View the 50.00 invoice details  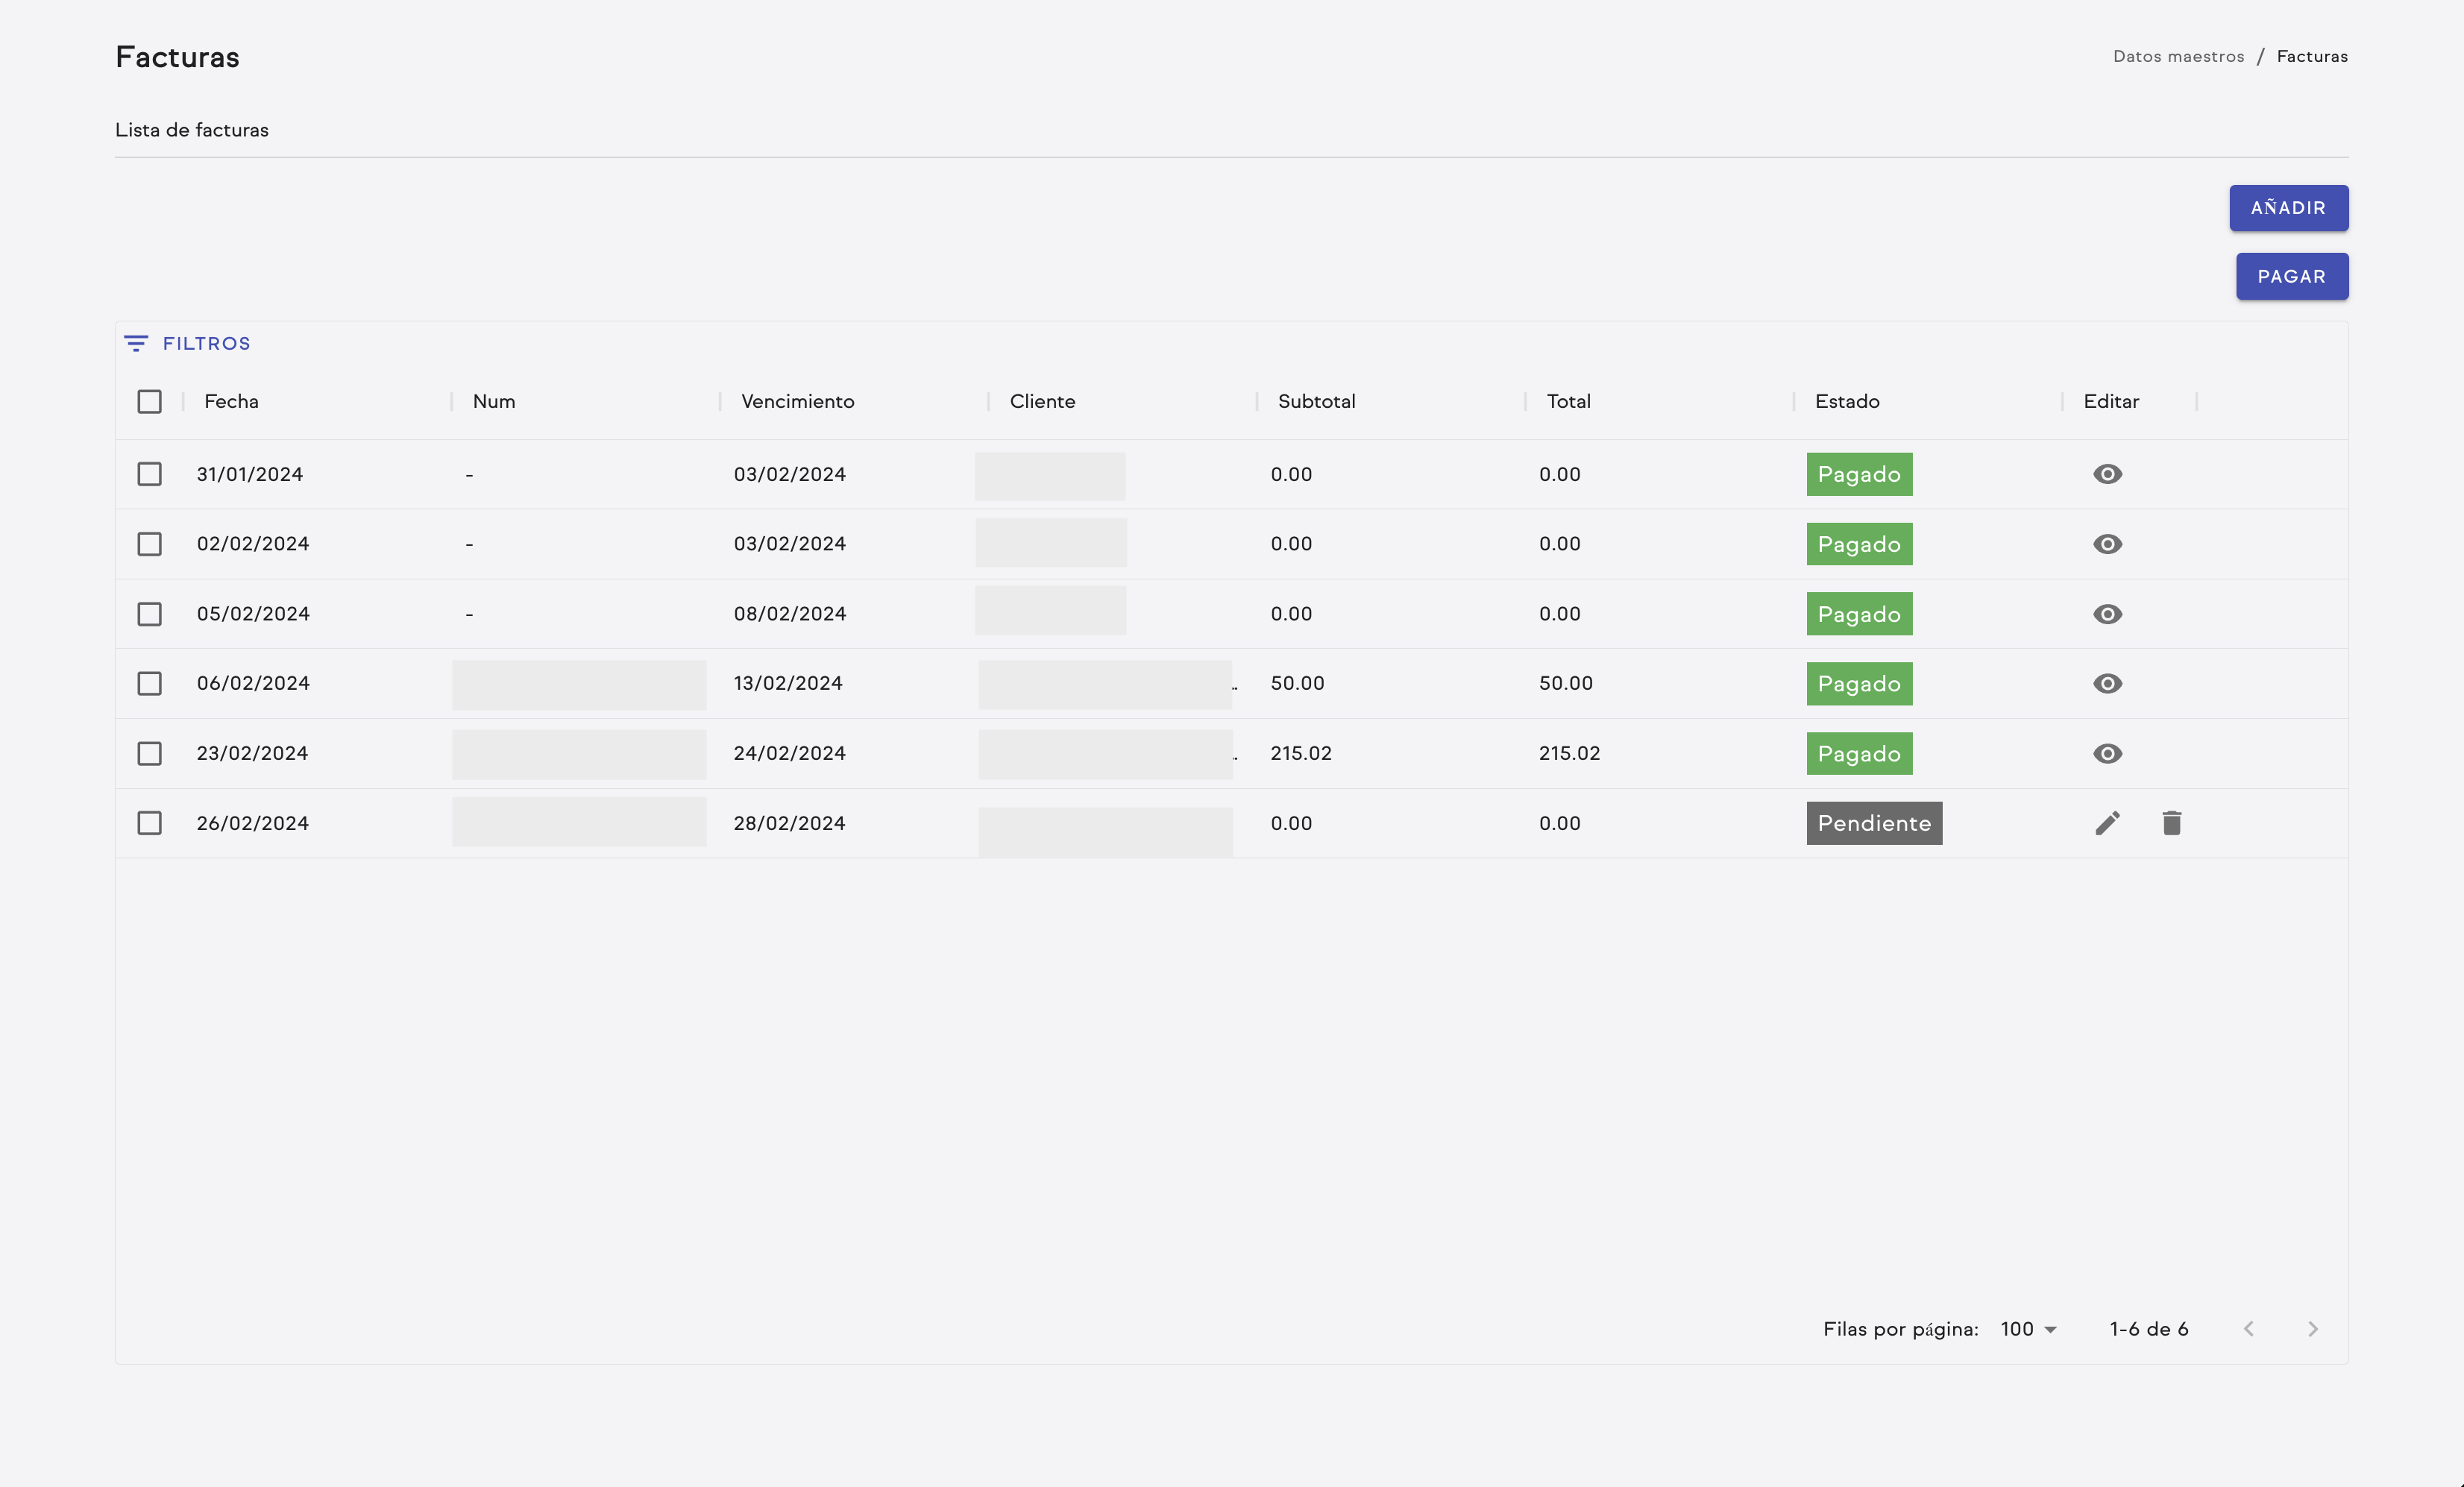click(x=2107, y=683)
